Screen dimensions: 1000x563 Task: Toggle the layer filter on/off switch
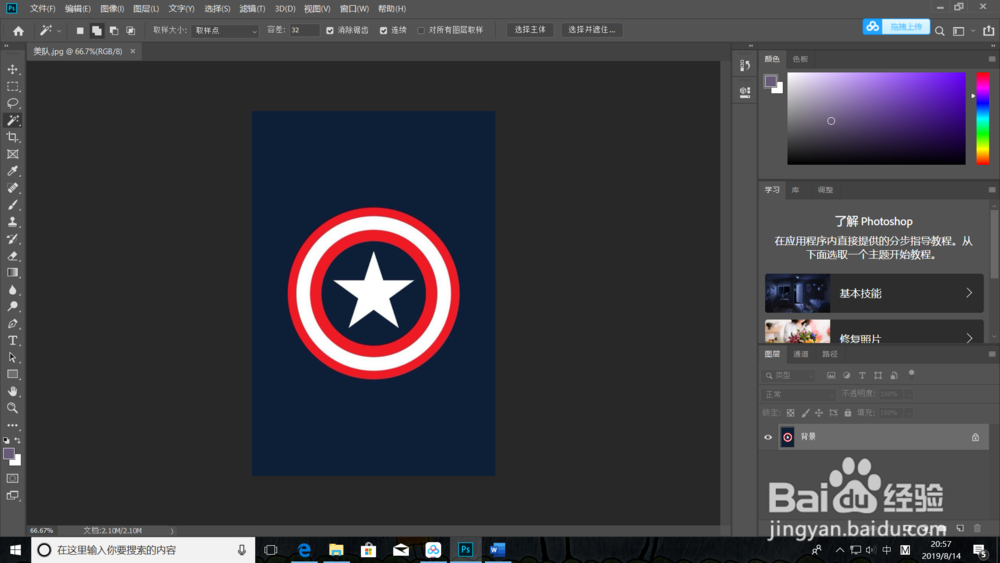911,374
